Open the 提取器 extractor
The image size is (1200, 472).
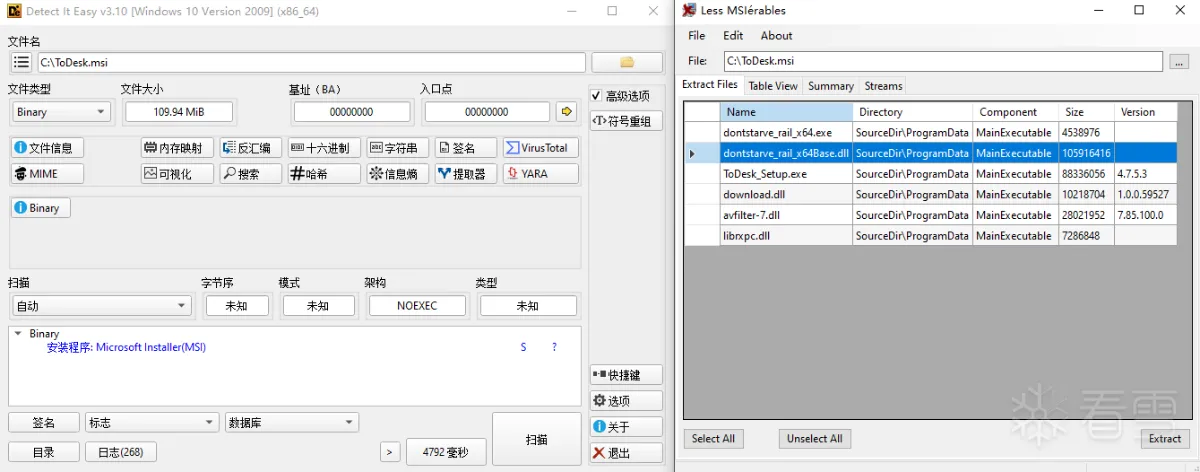466,173
